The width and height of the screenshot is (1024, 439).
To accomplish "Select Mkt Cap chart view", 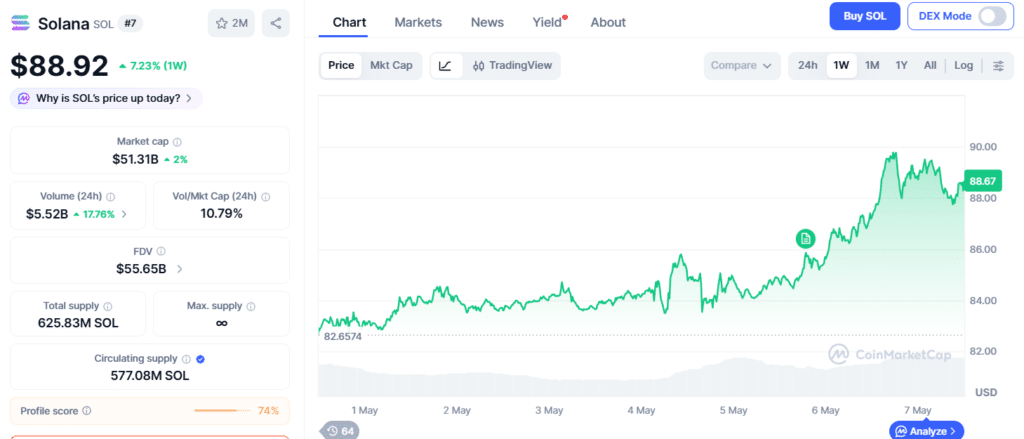I will [391, 65].
